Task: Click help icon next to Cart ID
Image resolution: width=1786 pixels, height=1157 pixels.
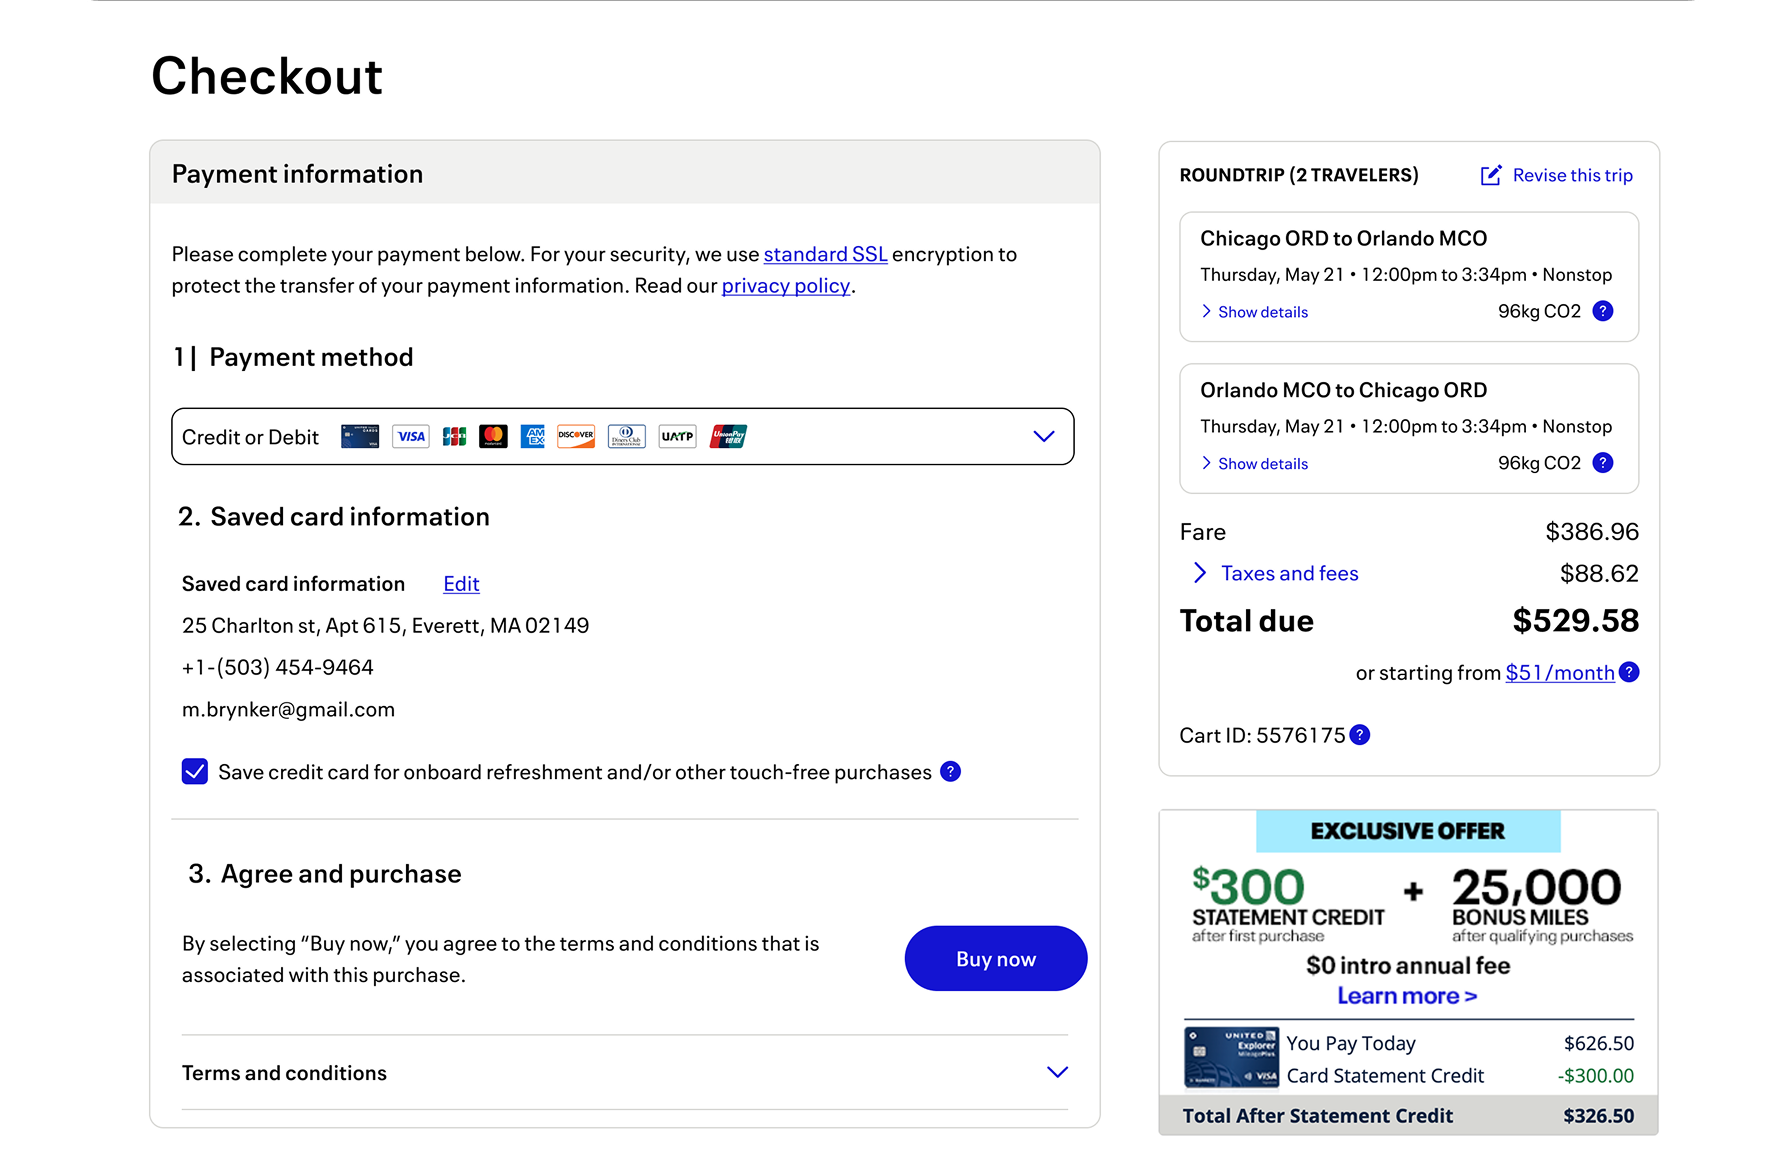Action: coord(1360,735)
